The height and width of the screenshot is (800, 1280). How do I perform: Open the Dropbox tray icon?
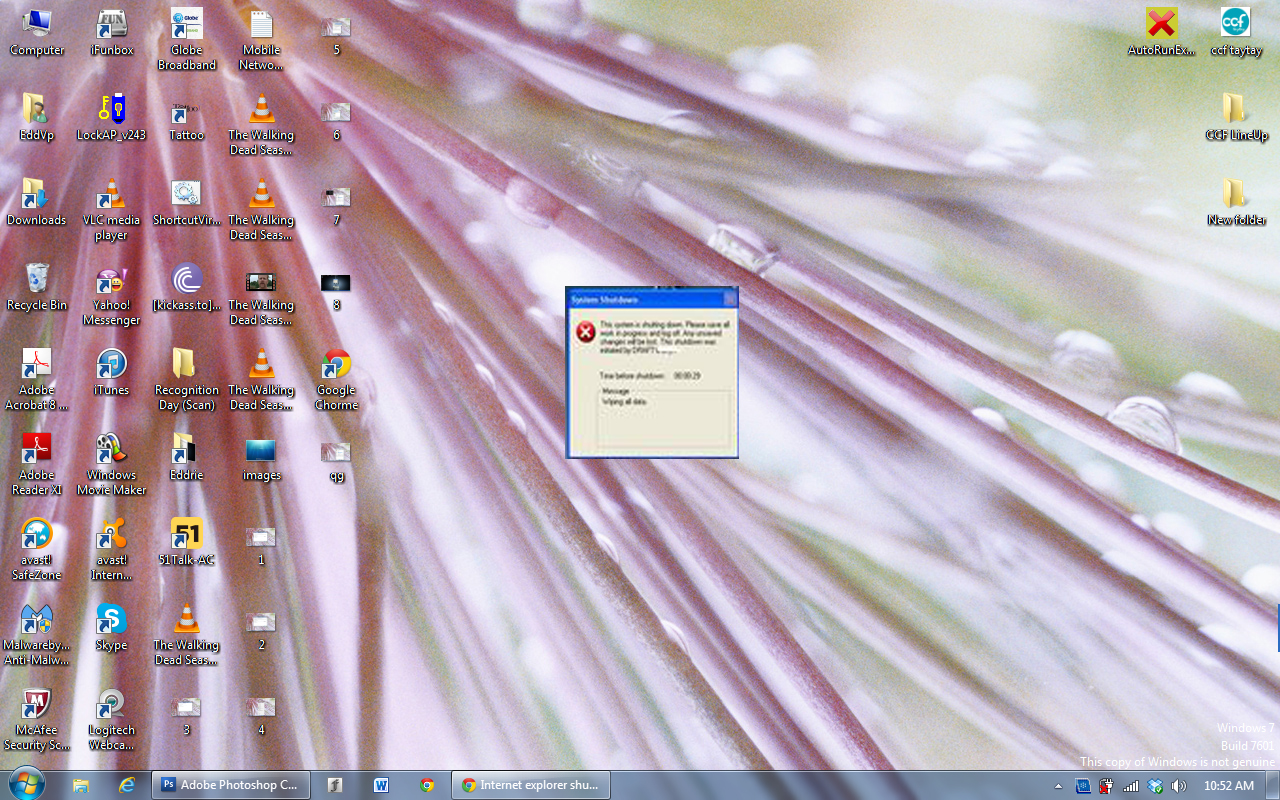1155,786
